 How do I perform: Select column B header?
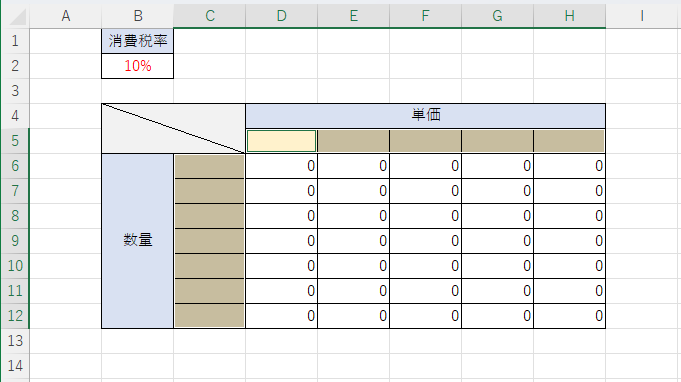point(138,16)
